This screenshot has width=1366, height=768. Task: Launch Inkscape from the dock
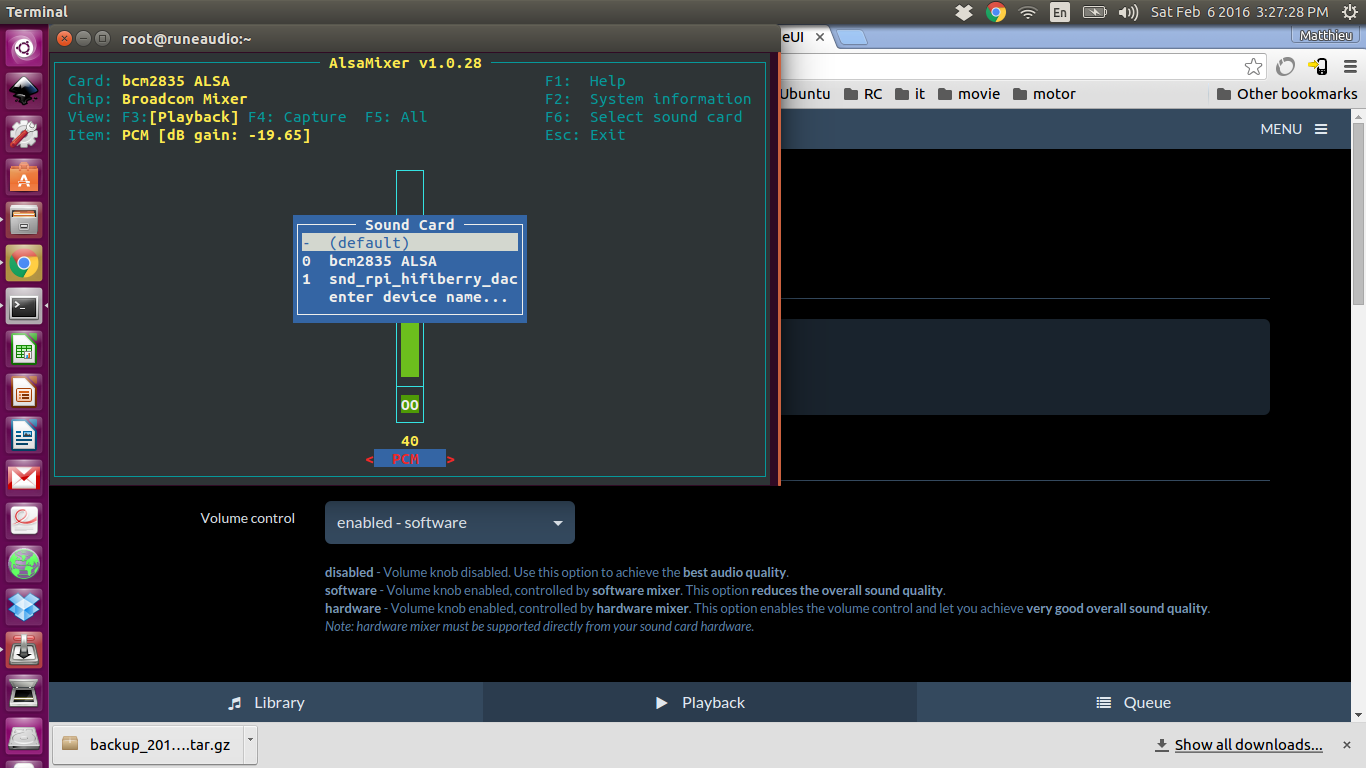(x=24, y=91)
